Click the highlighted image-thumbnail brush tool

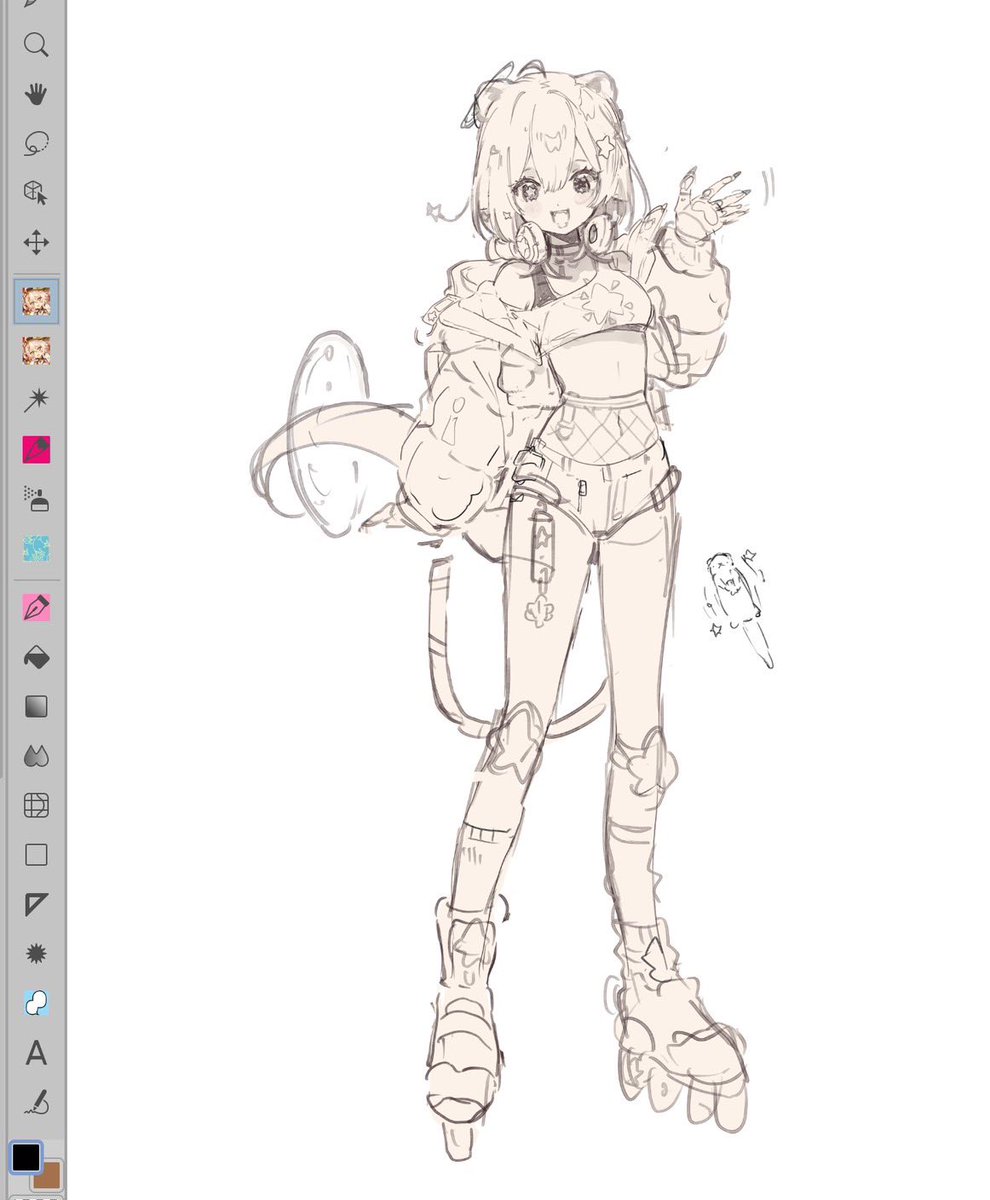click(36, 301)
